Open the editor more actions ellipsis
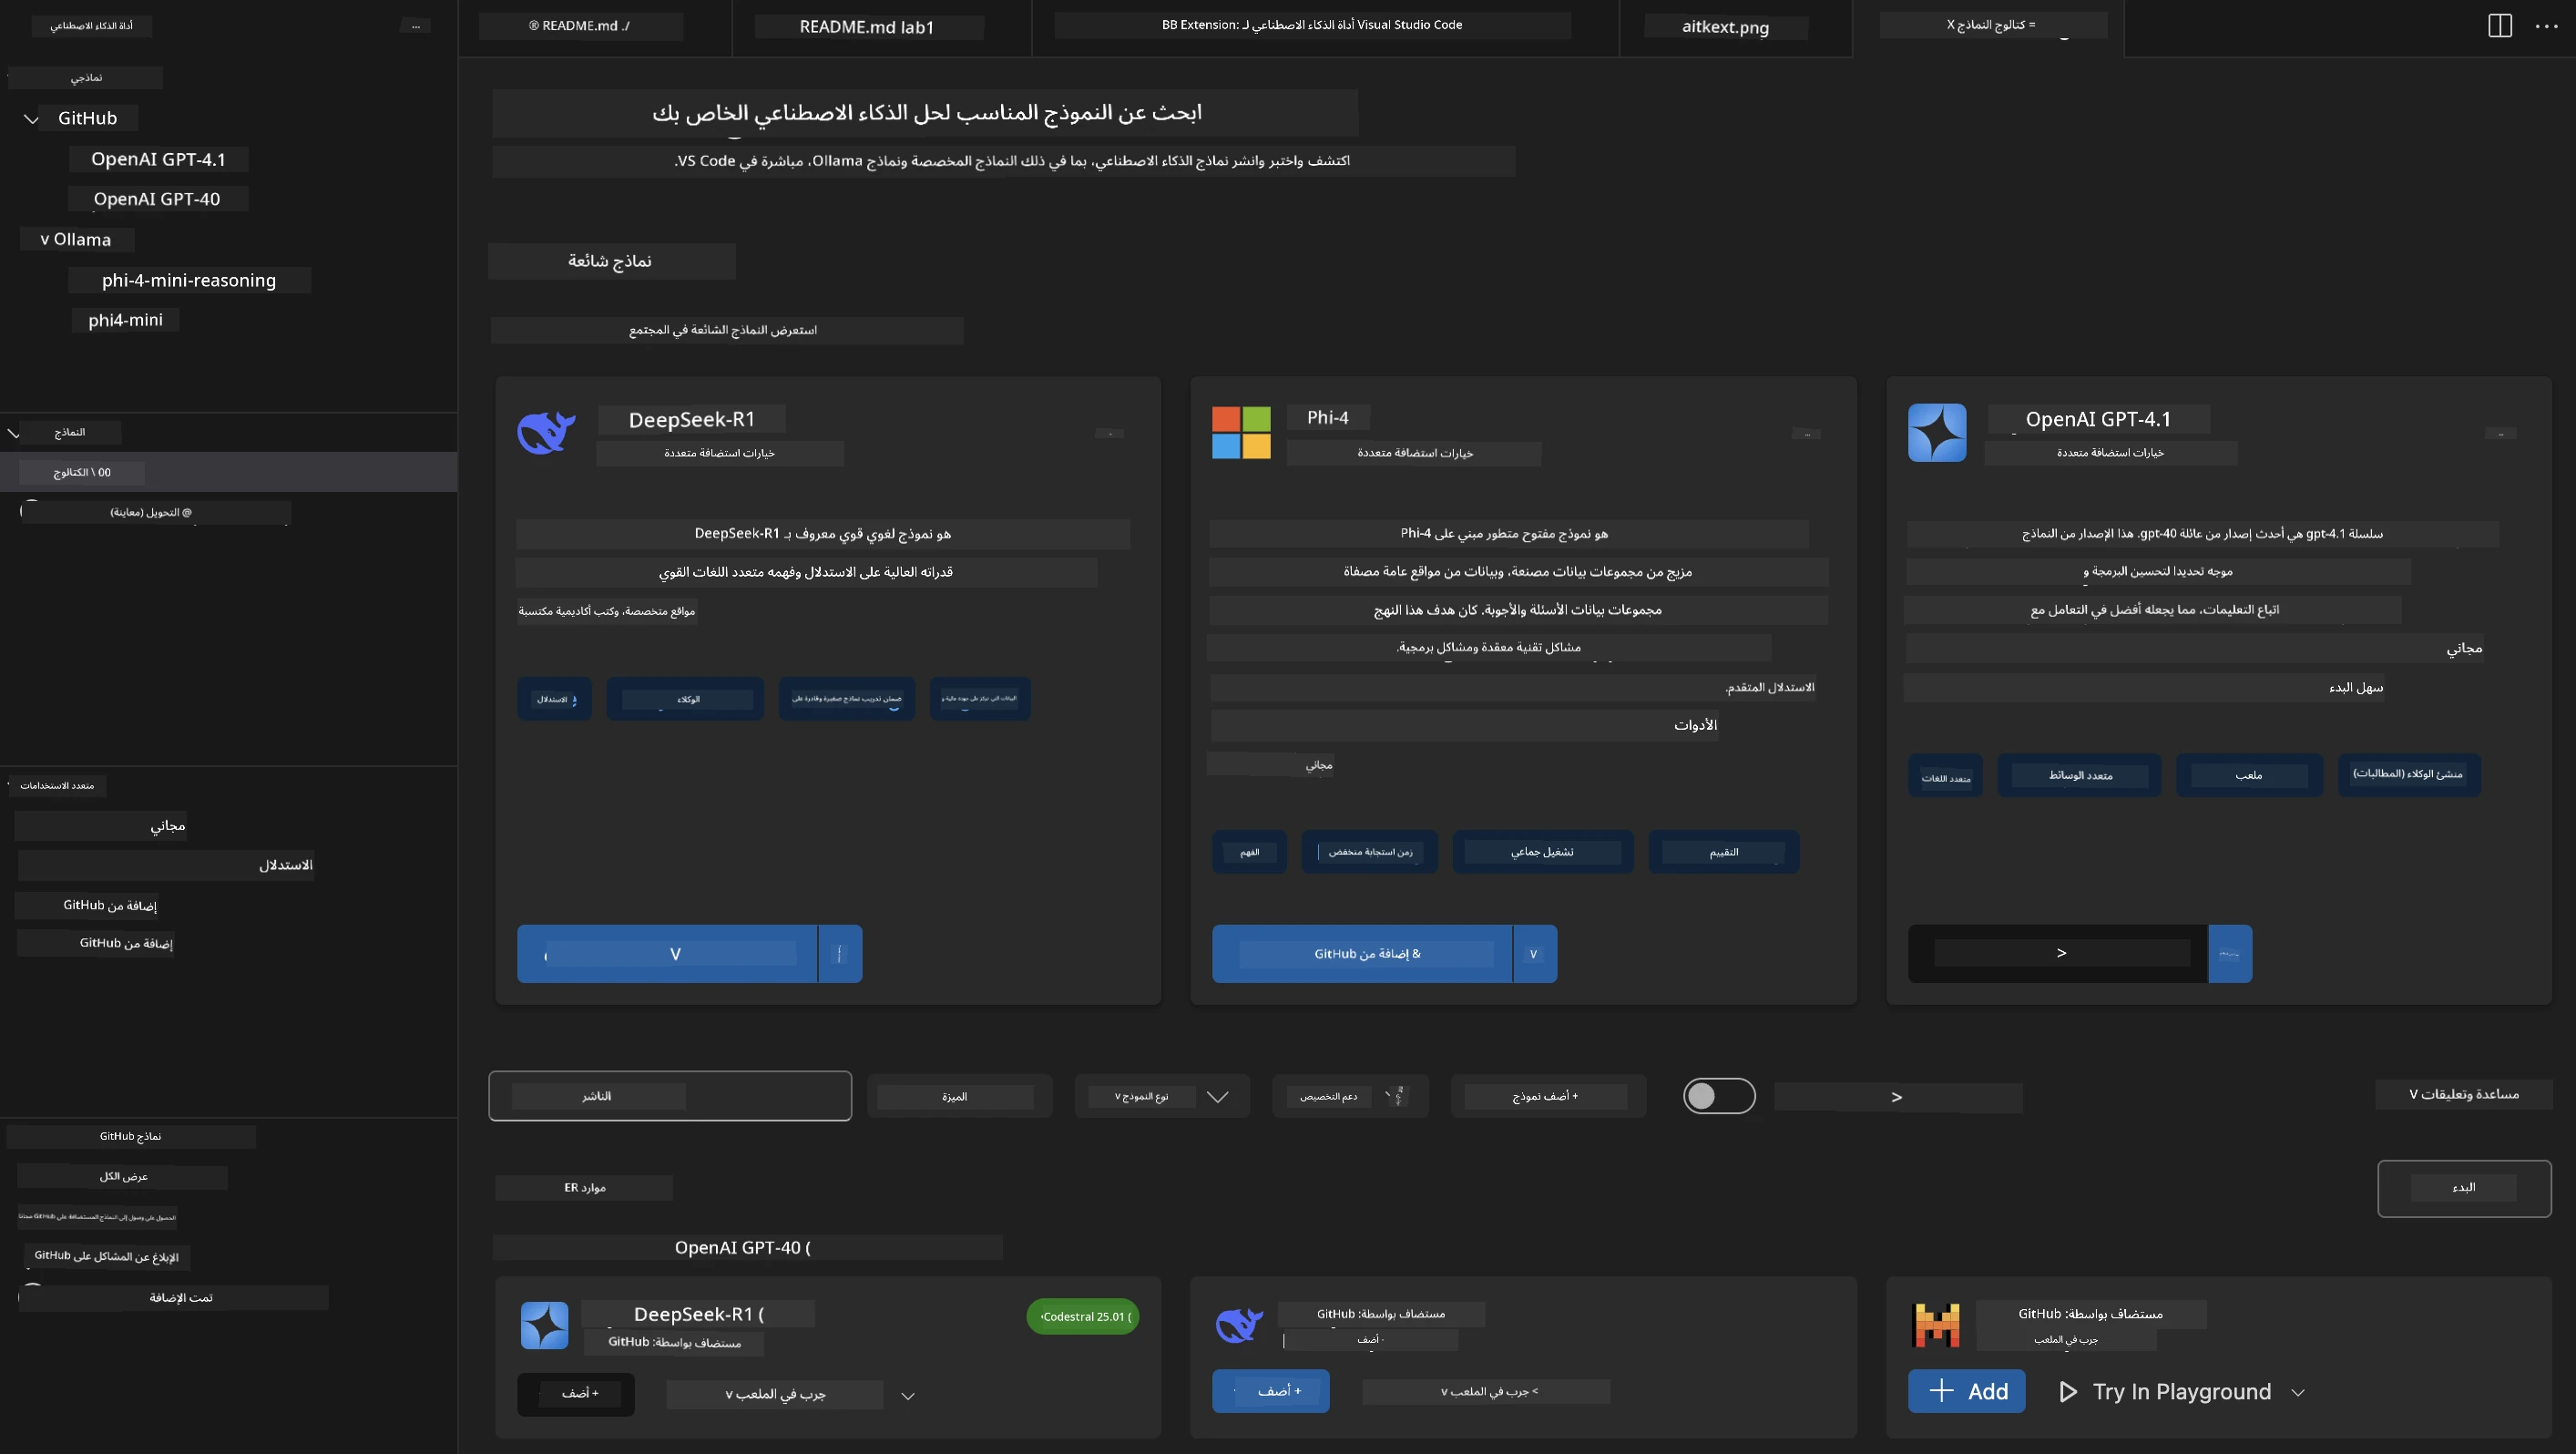2576x1454 pixels. click(2547, 27)
